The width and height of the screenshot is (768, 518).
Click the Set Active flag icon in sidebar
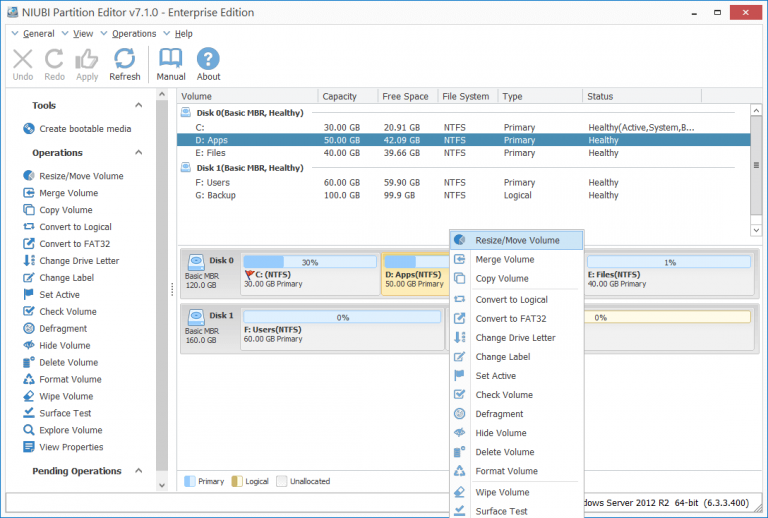(28, 294)
